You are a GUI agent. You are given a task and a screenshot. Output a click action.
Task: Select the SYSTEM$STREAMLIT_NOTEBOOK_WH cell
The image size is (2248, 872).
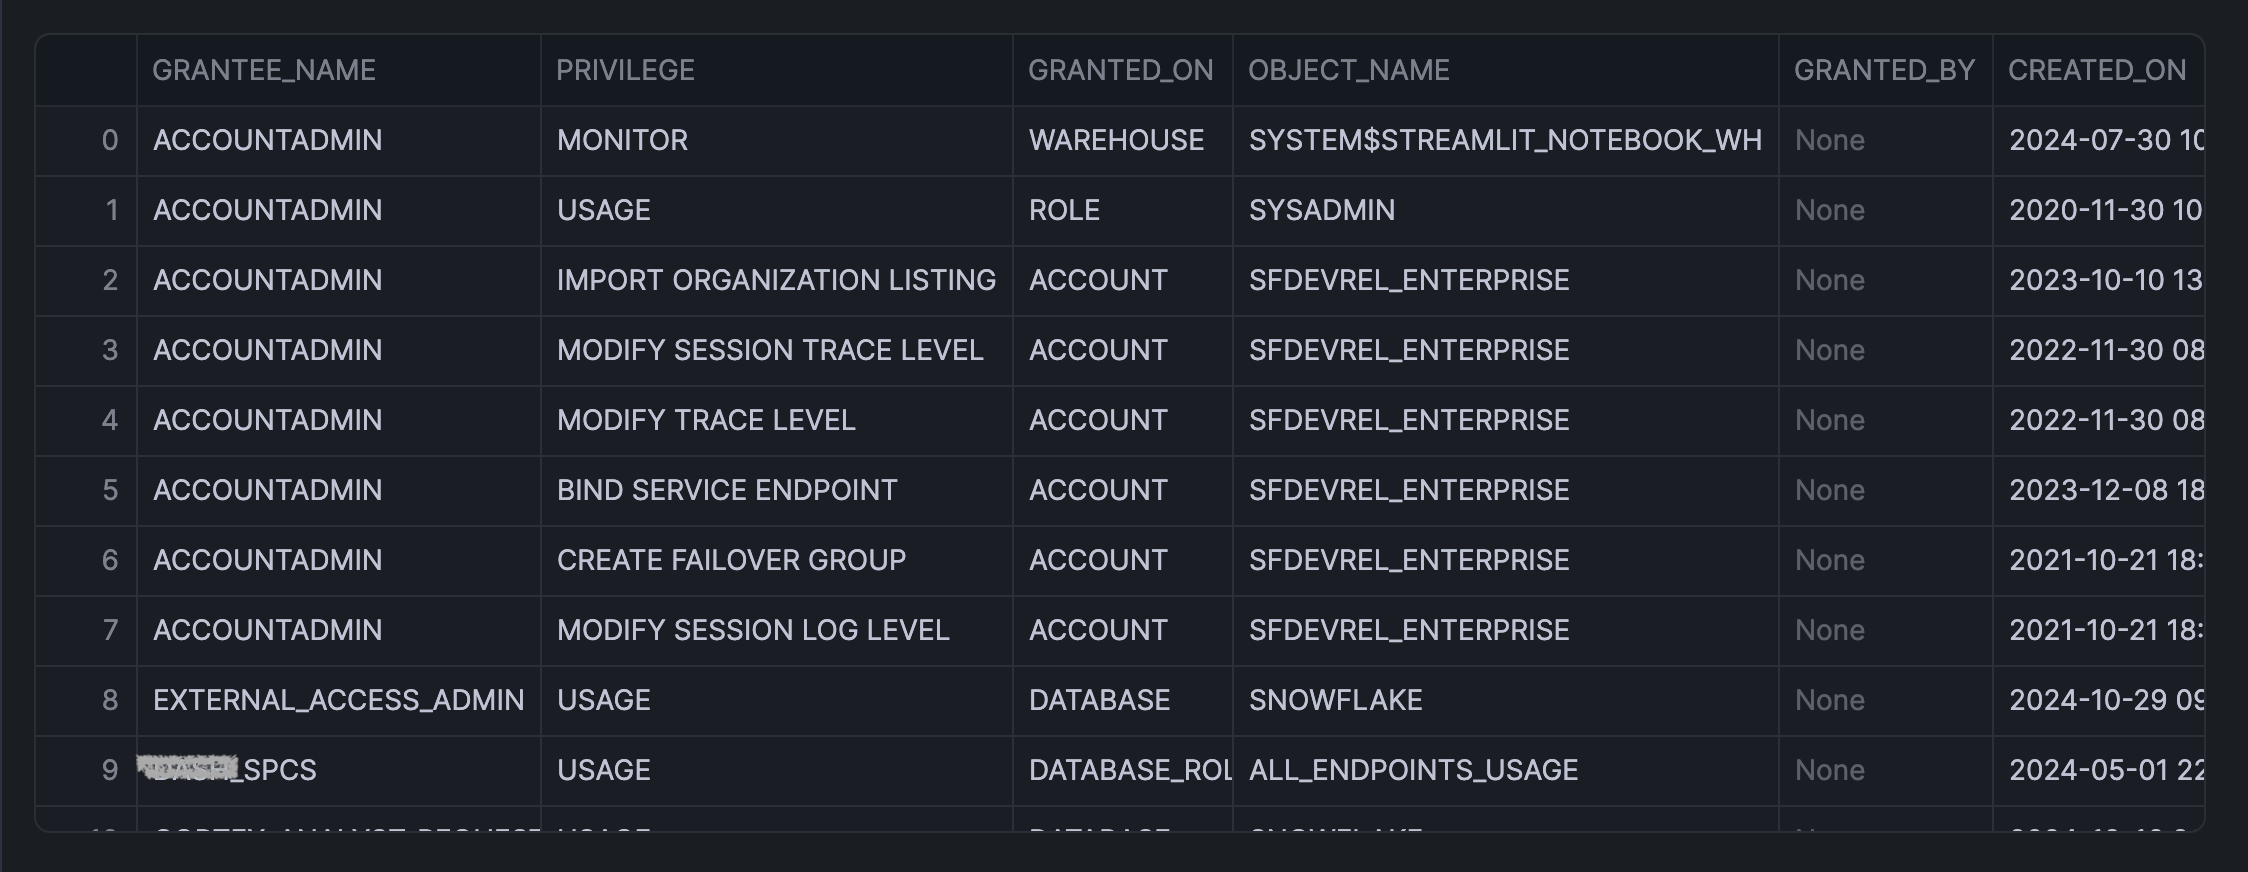(x=1505, y=140)
